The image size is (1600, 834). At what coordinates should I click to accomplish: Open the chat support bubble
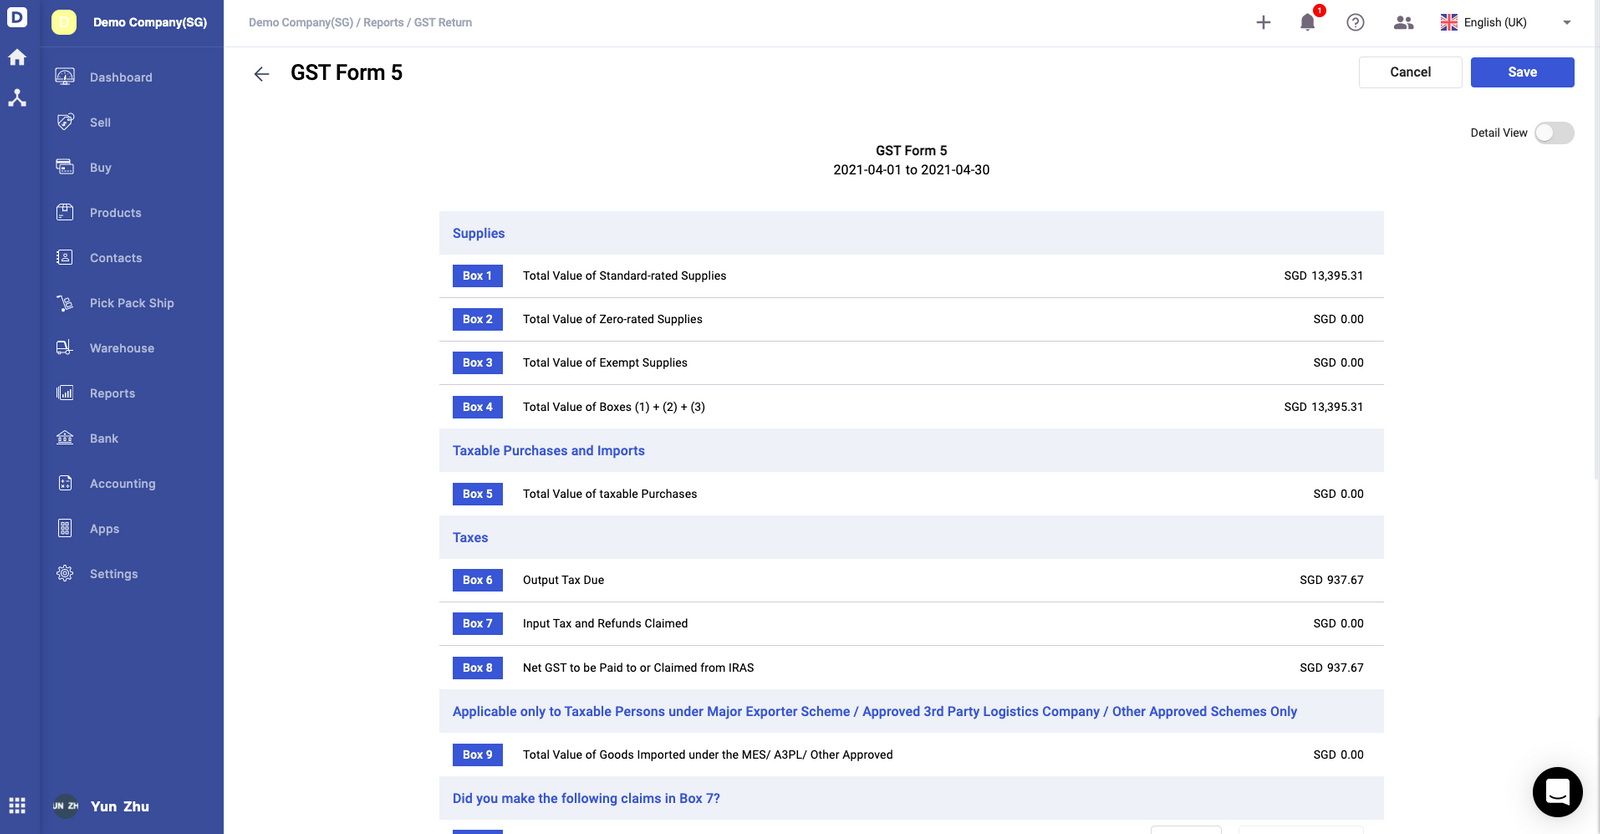pos(1558,792)
